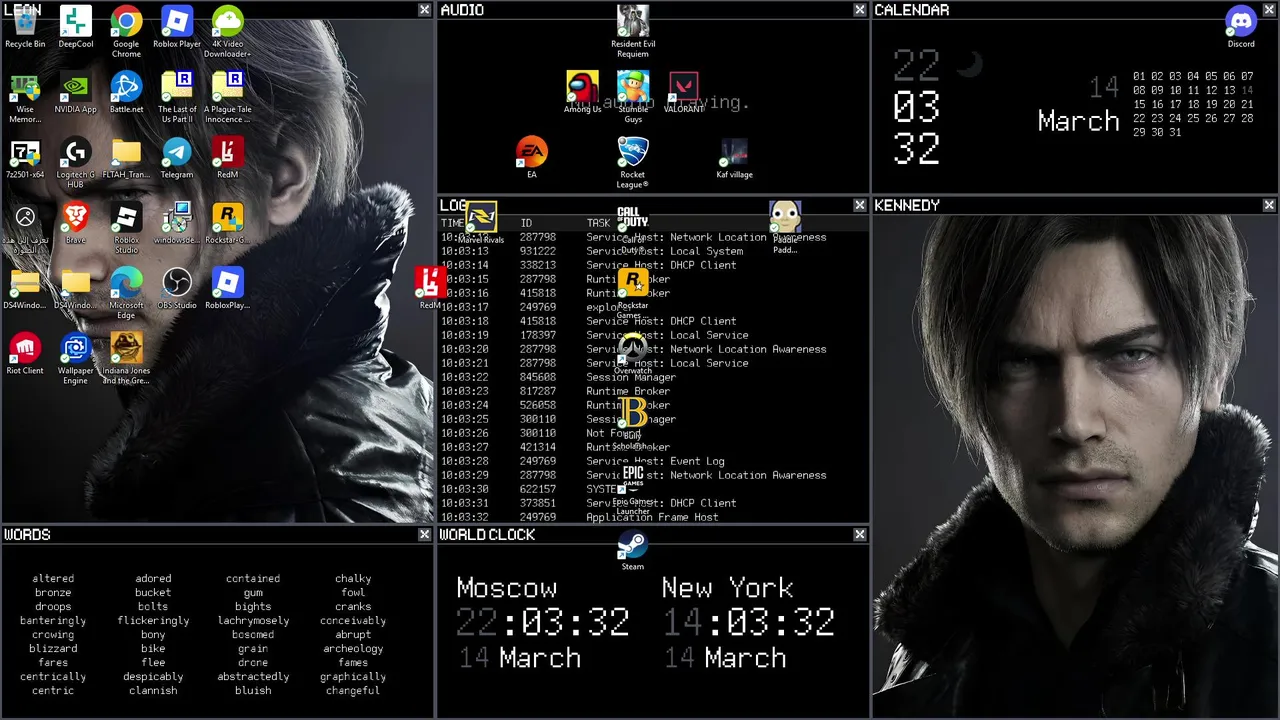Open the FLTAH_Tran folder icon

126,158
